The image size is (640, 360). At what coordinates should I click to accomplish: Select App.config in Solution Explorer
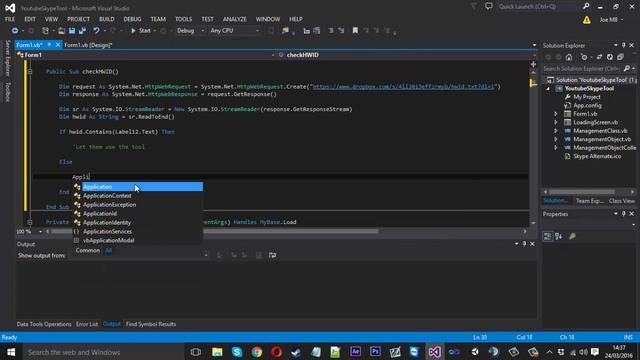(x=587, y=105)
